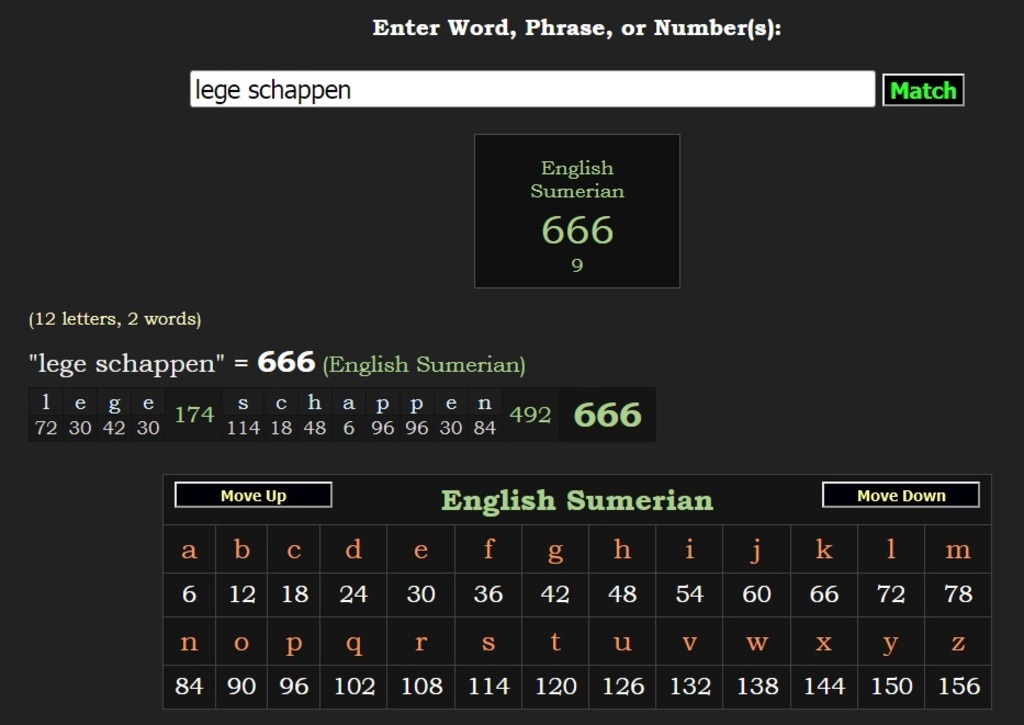Select letter 'm' in the cipher chart
Viewport: 1024px width, 725px height.
pyautogui.click(x=957, y=549)
